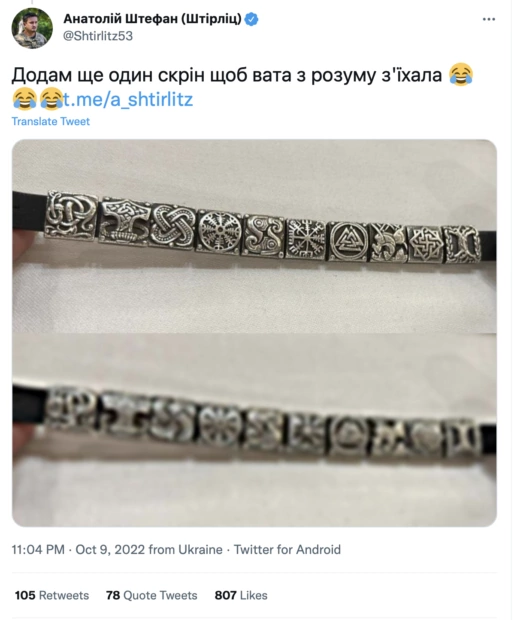
Task: Click the laughing emoji after з'їхала
Action: (461, 74)
